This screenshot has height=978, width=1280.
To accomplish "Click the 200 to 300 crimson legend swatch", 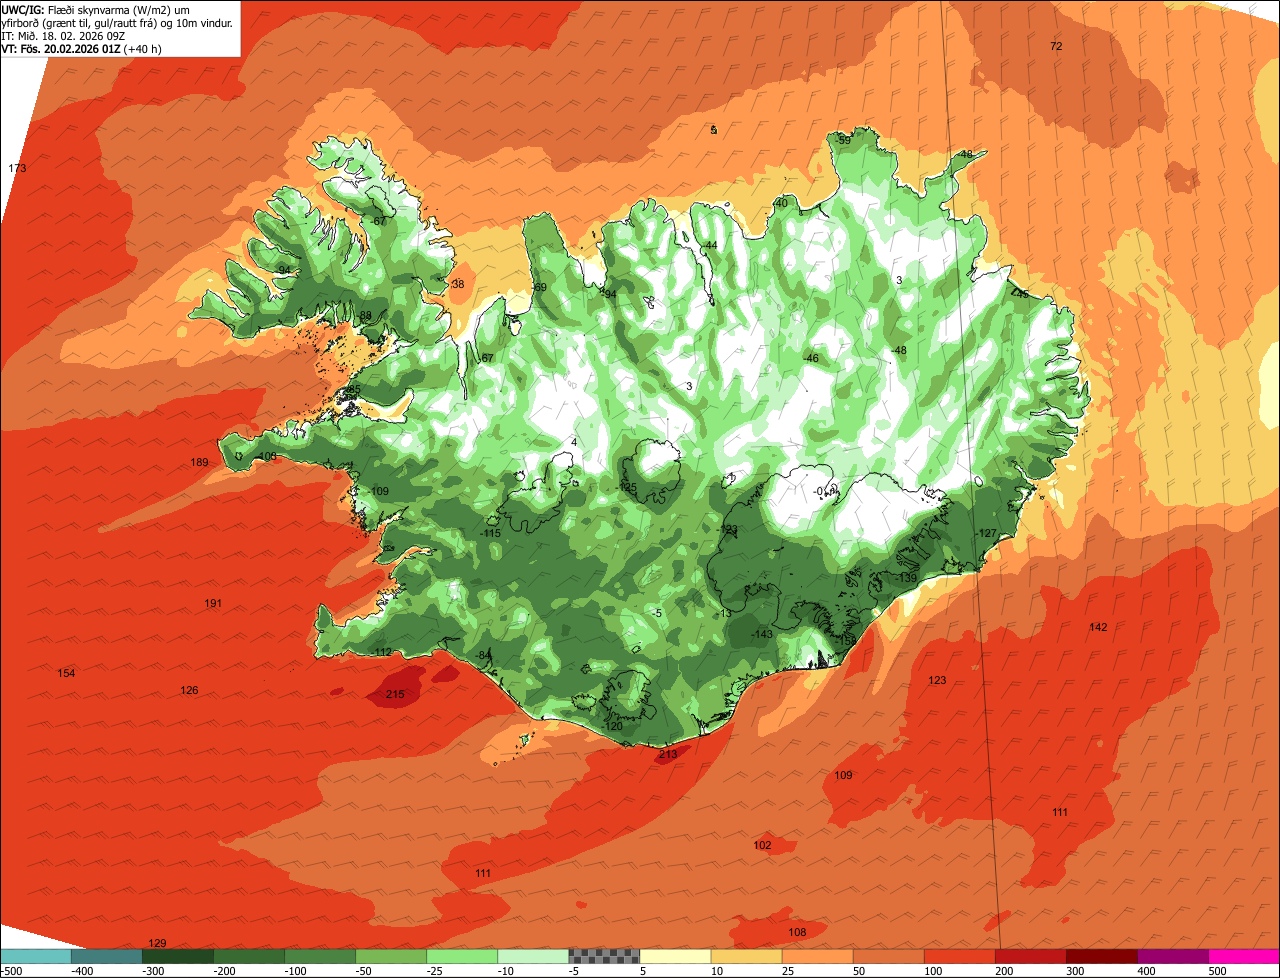I will point(1030,956).
